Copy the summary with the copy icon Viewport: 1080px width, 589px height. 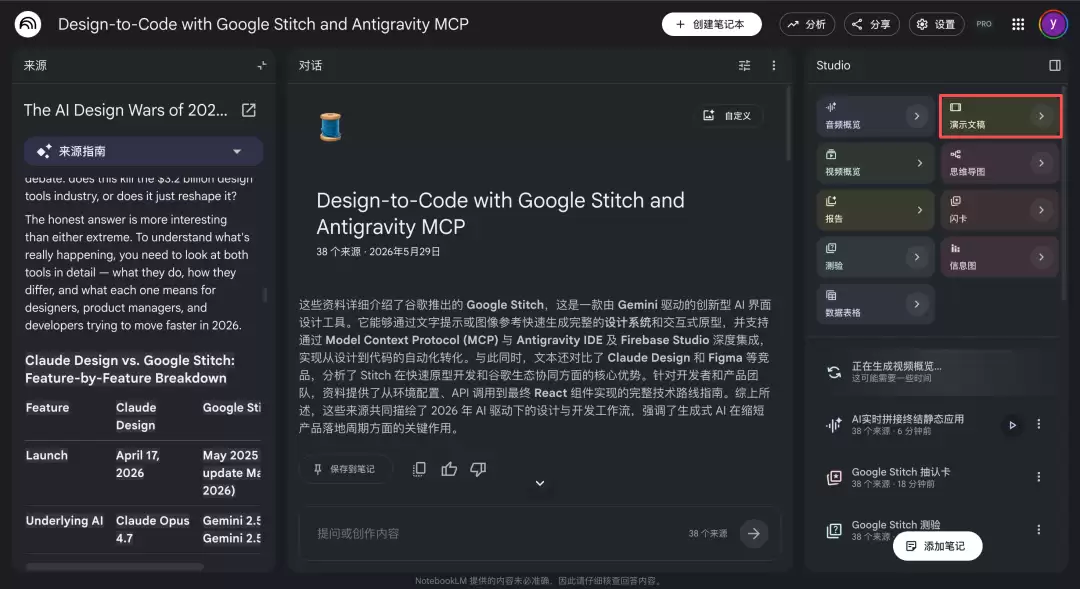[x=419, y=469]
